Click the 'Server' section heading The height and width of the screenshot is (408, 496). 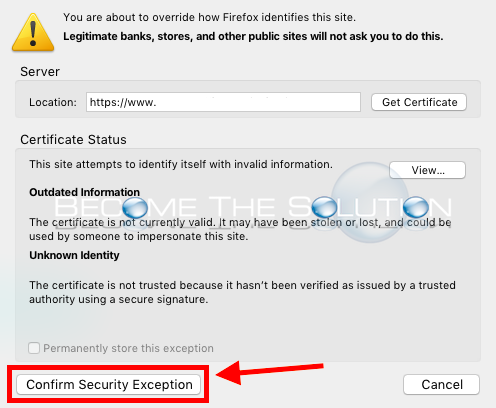pos(40,72)
